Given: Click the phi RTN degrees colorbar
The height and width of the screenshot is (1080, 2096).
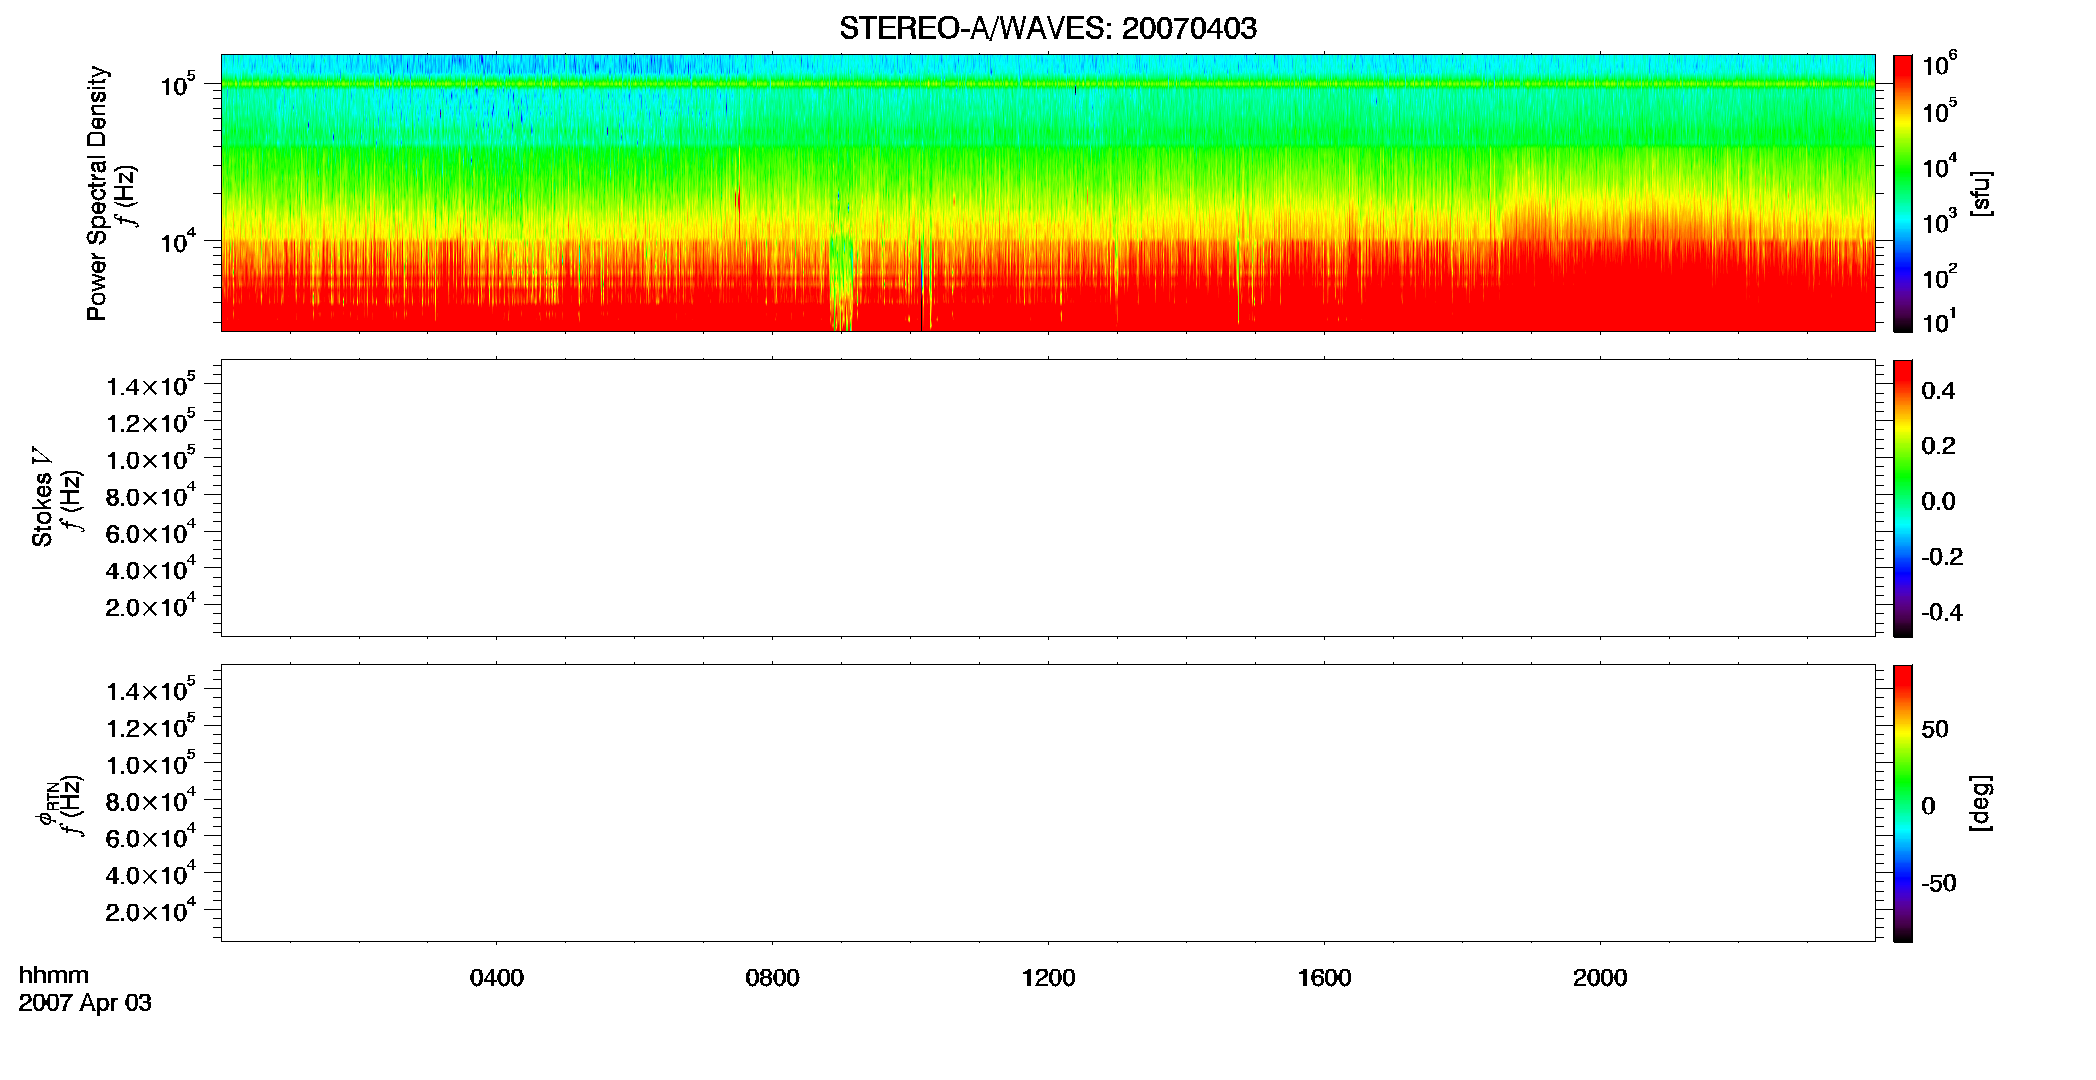Looking at the screenshot, I should [1903, 803].
